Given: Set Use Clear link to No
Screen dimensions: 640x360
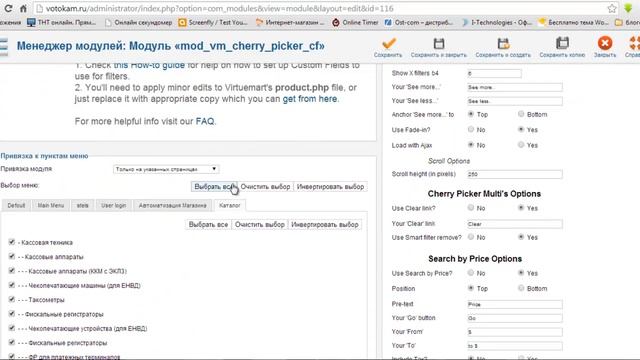Looking at the screenshot, I should click(471, 208).
